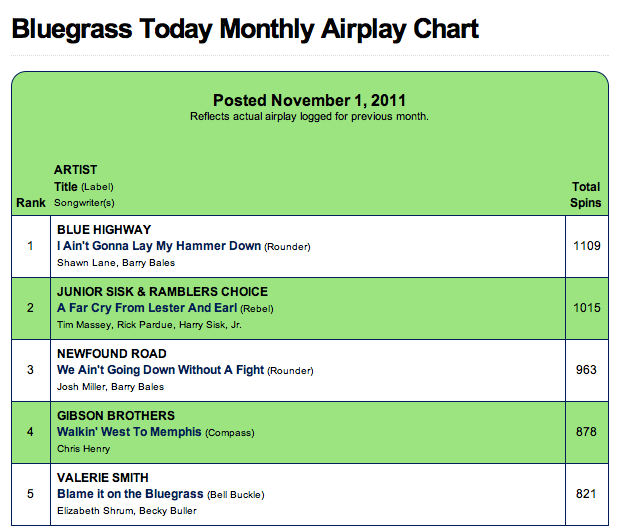Screen dimensions: 618x526
Task: Open the Walkin' West To Memphis song link
Action: (x=129, y=432)
